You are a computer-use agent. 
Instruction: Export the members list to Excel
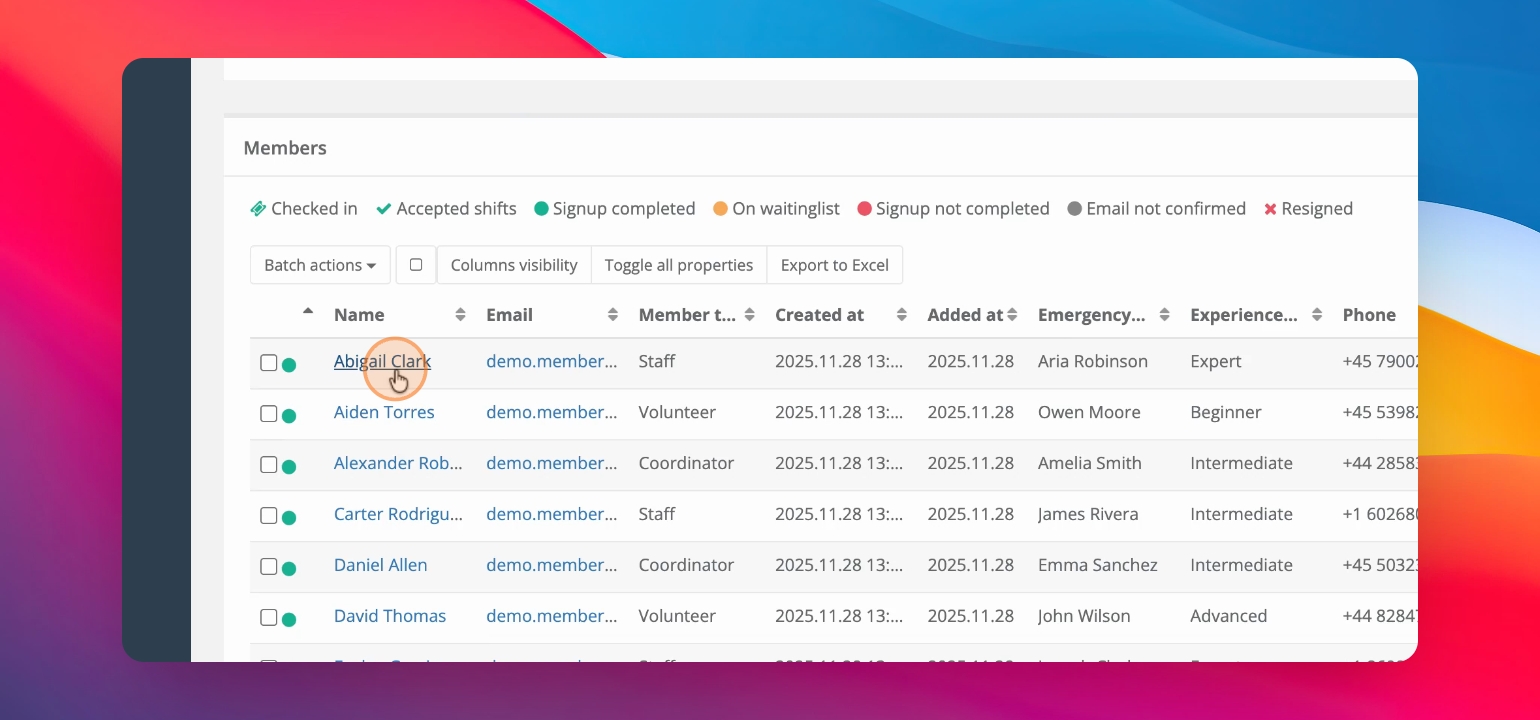pyautogui.click(x=835, y=265)
